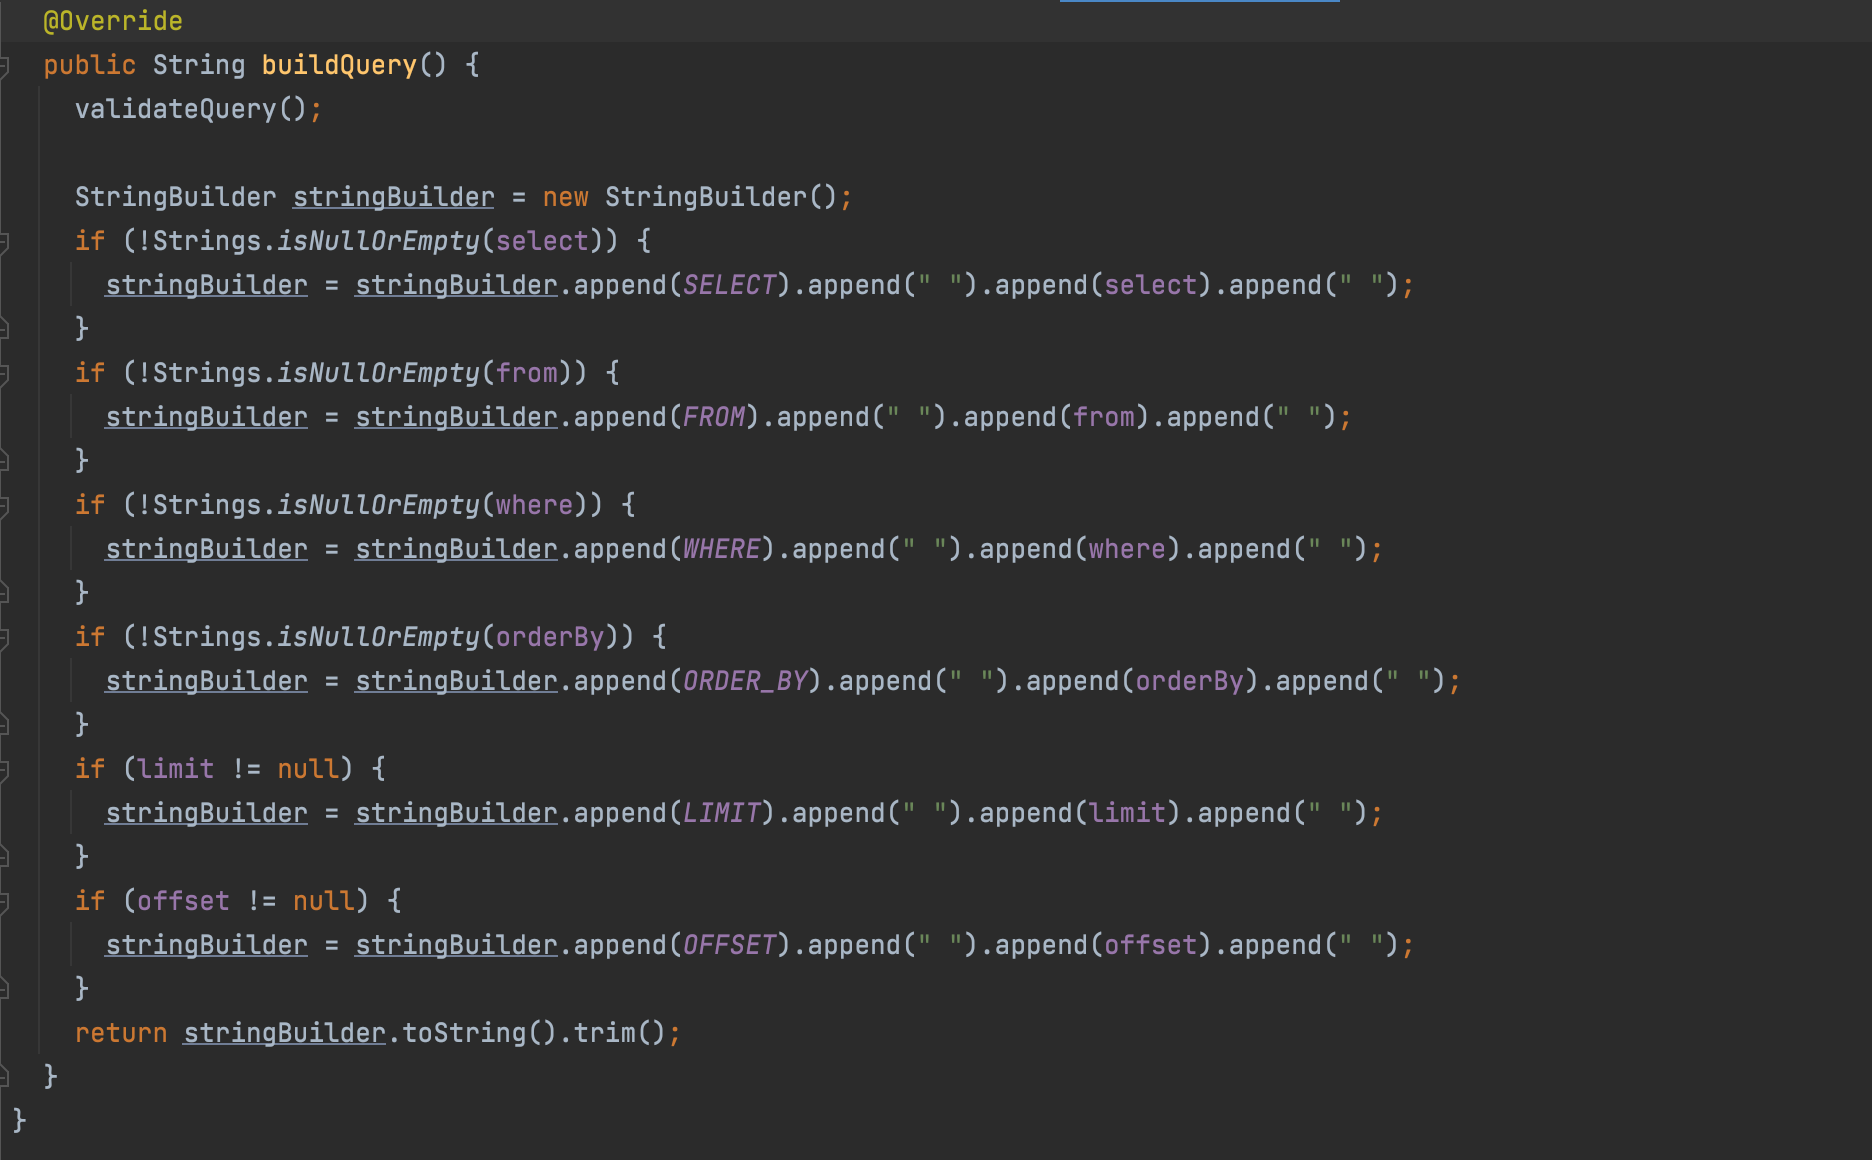
Task: Click the LIMIT constant
Action: 722,813
